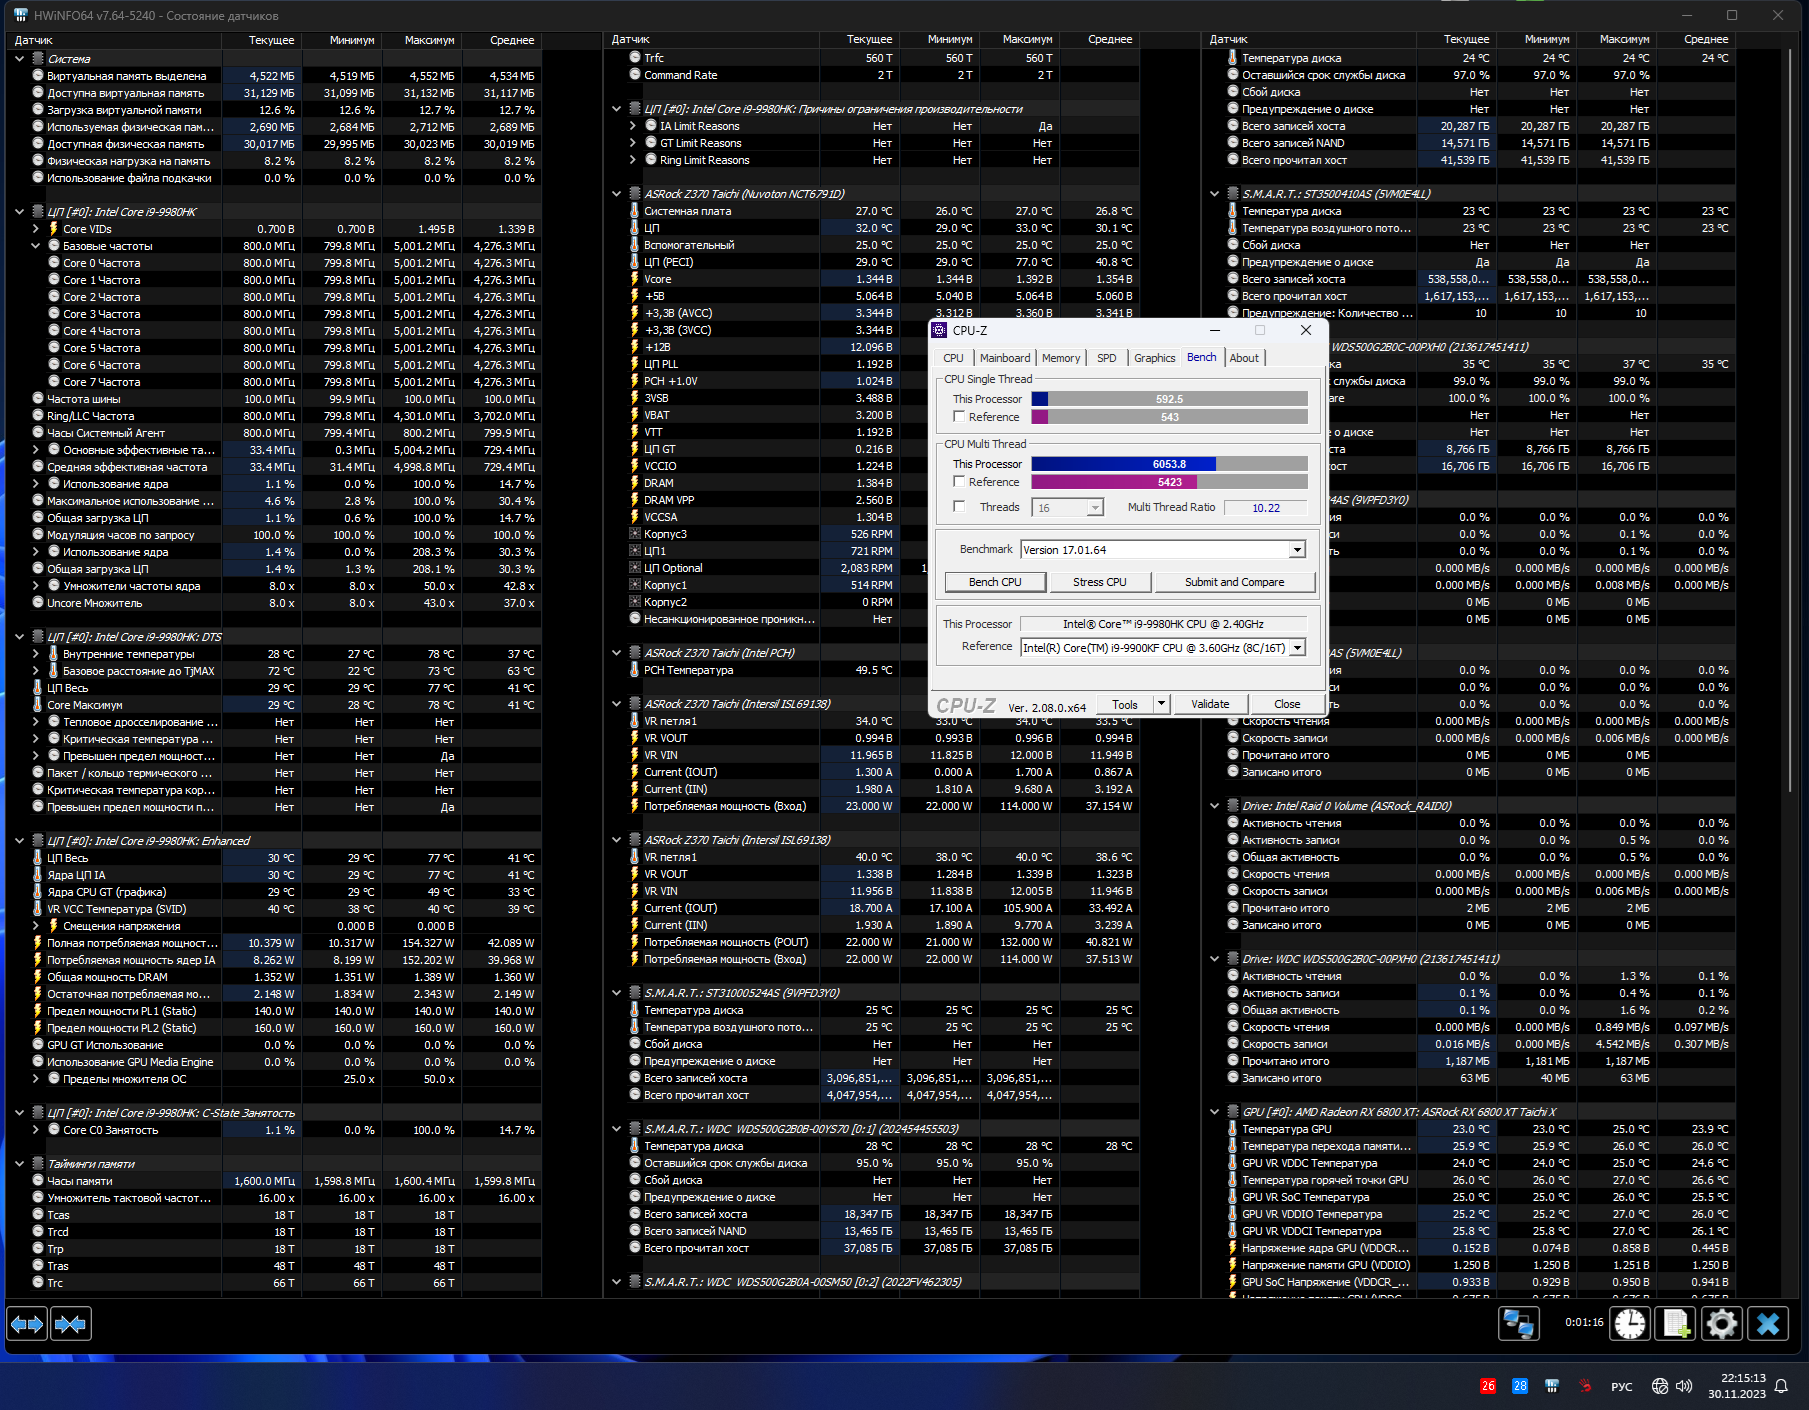Click the Validate button

pyautogui.click(x=1210, y=704)
